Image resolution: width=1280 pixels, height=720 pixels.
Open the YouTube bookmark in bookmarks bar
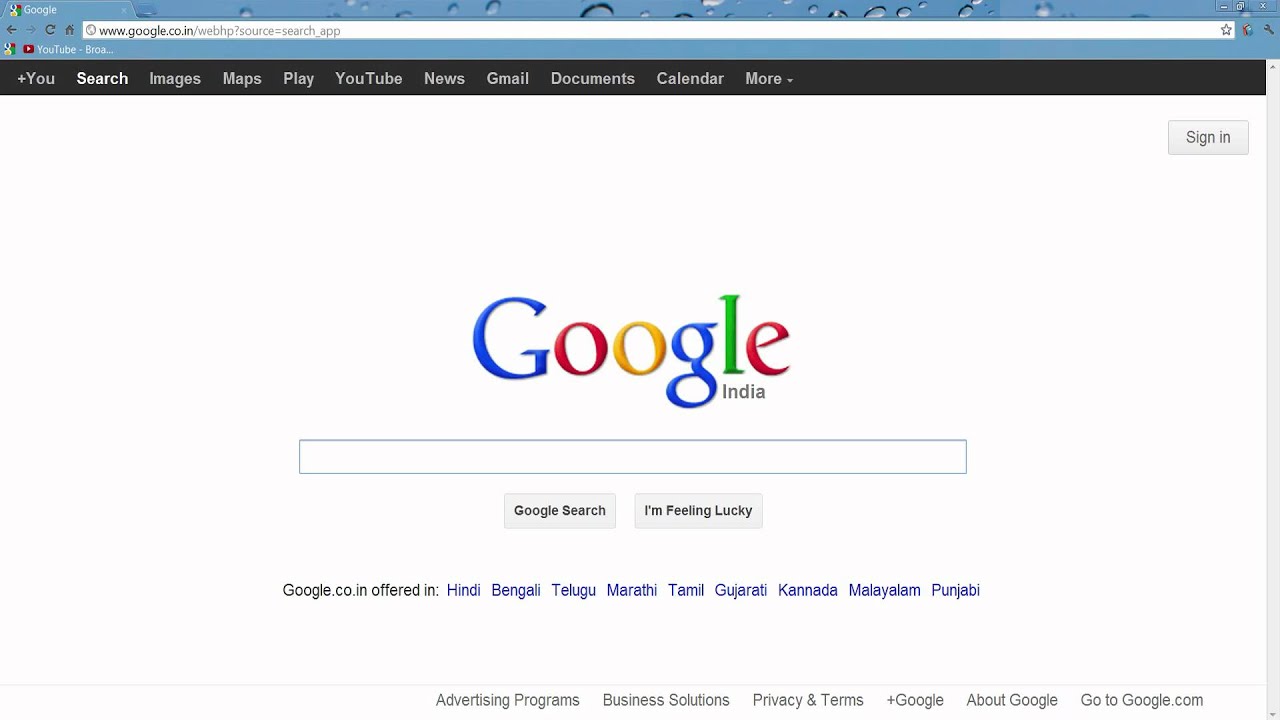pyautogui.click(x=68, y=49)
